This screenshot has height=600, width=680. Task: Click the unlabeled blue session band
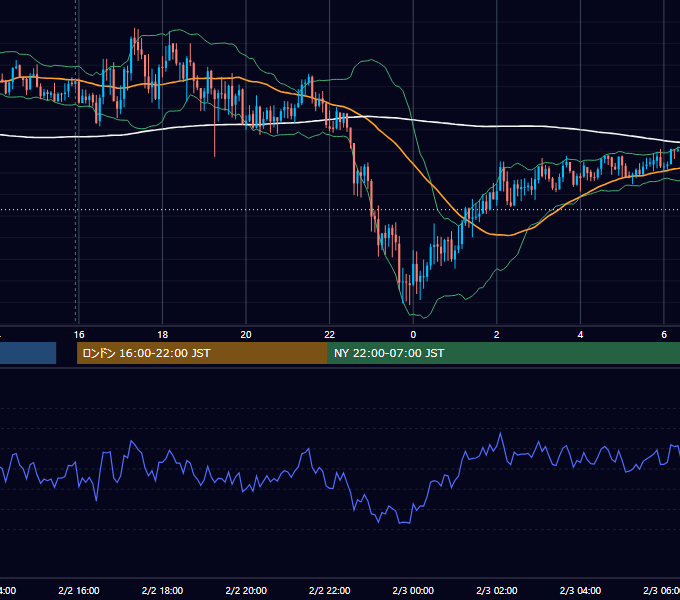(28, 353)
